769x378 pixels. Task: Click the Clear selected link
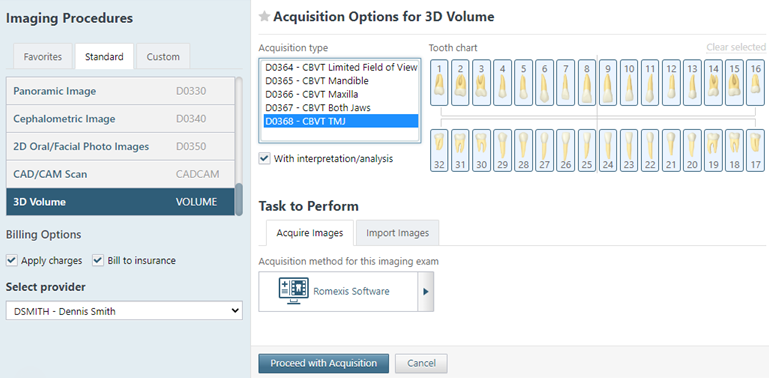[x=736, y=48]
